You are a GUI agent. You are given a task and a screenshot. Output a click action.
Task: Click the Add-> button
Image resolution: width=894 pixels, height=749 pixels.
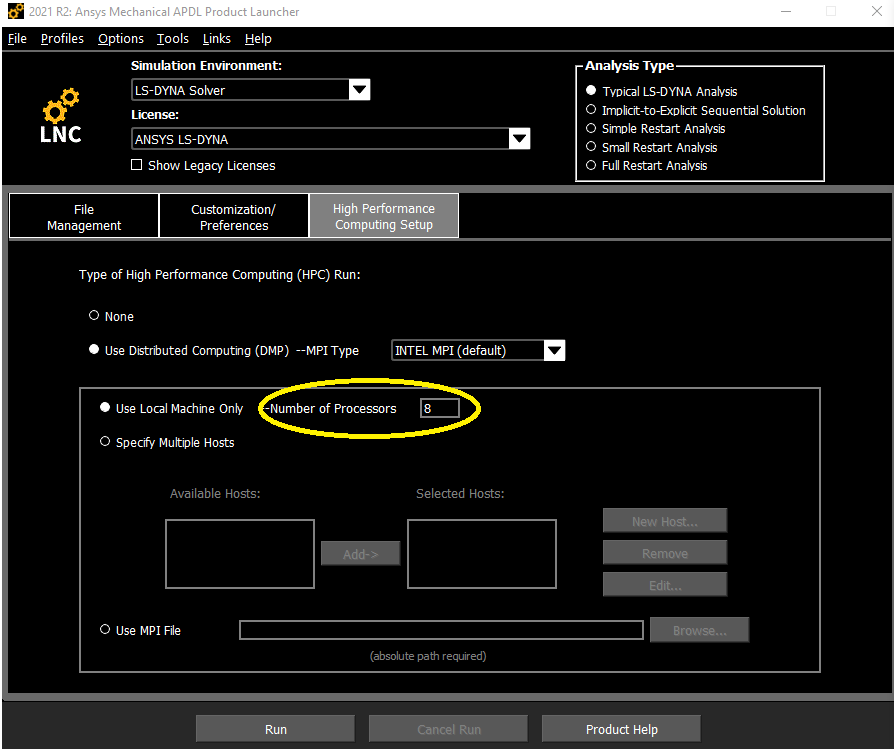point(360,553)
